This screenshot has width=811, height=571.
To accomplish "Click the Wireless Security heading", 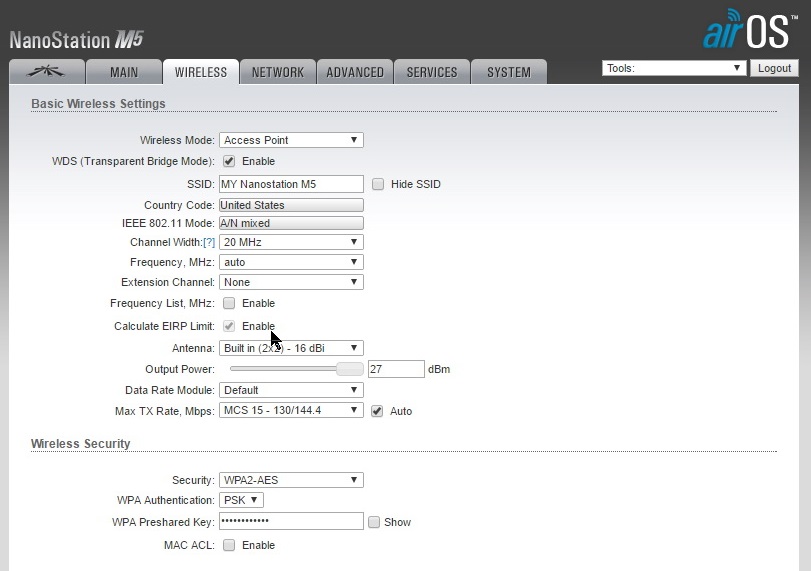I will click(81, 444).
